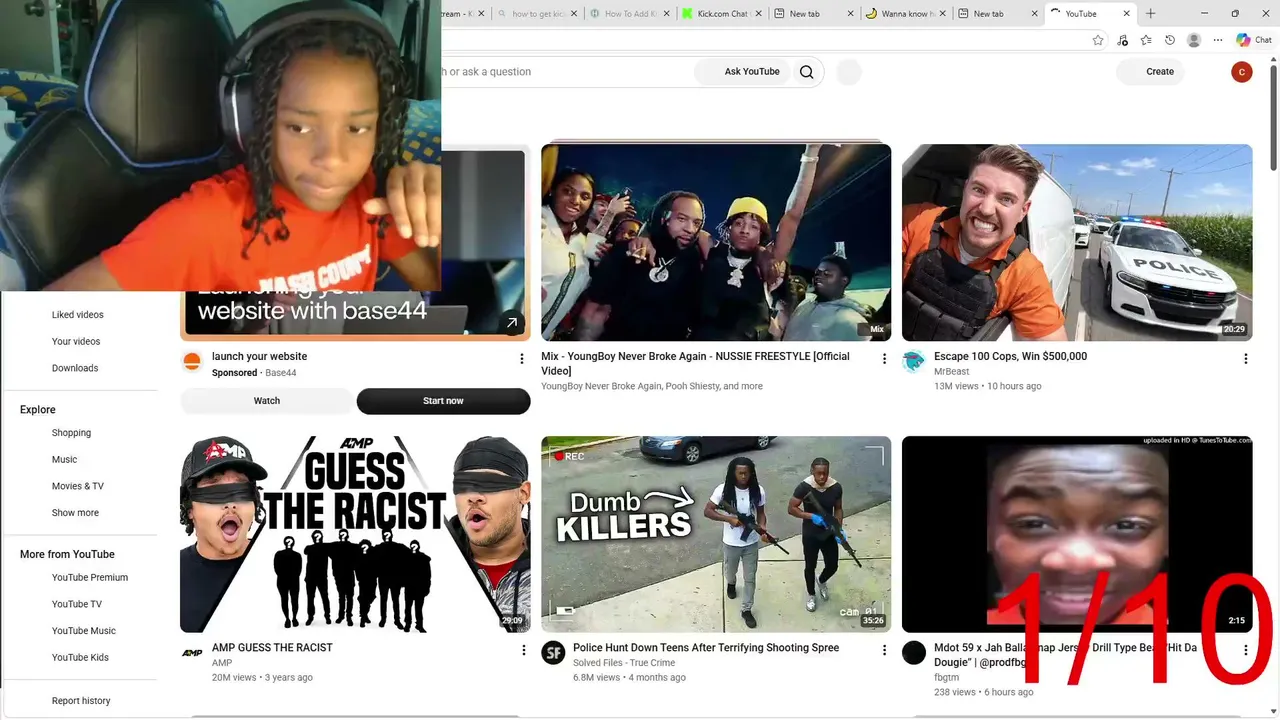Open the Dumb Killers video thumbnail
The image size is (1280, 720).
[x=716, y=534]
